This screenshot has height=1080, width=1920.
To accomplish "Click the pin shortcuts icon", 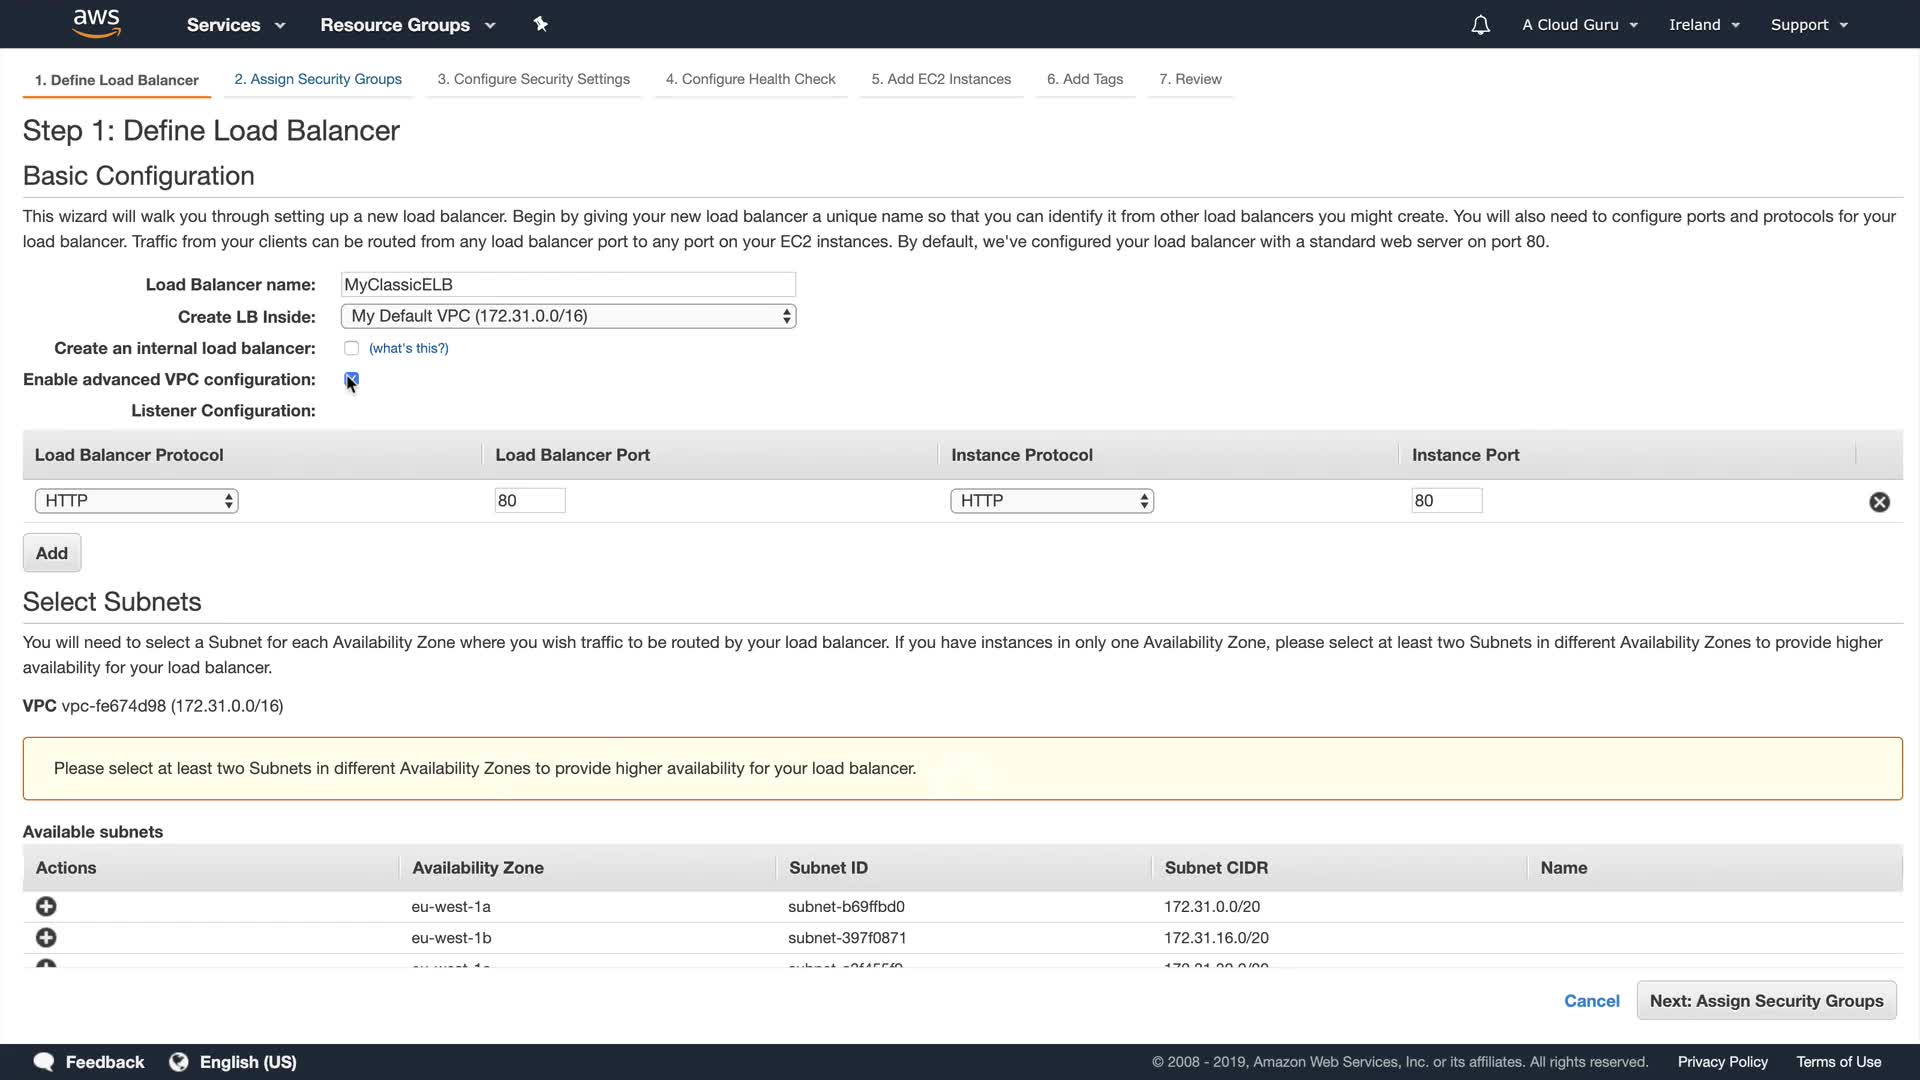I will (540, 24).
